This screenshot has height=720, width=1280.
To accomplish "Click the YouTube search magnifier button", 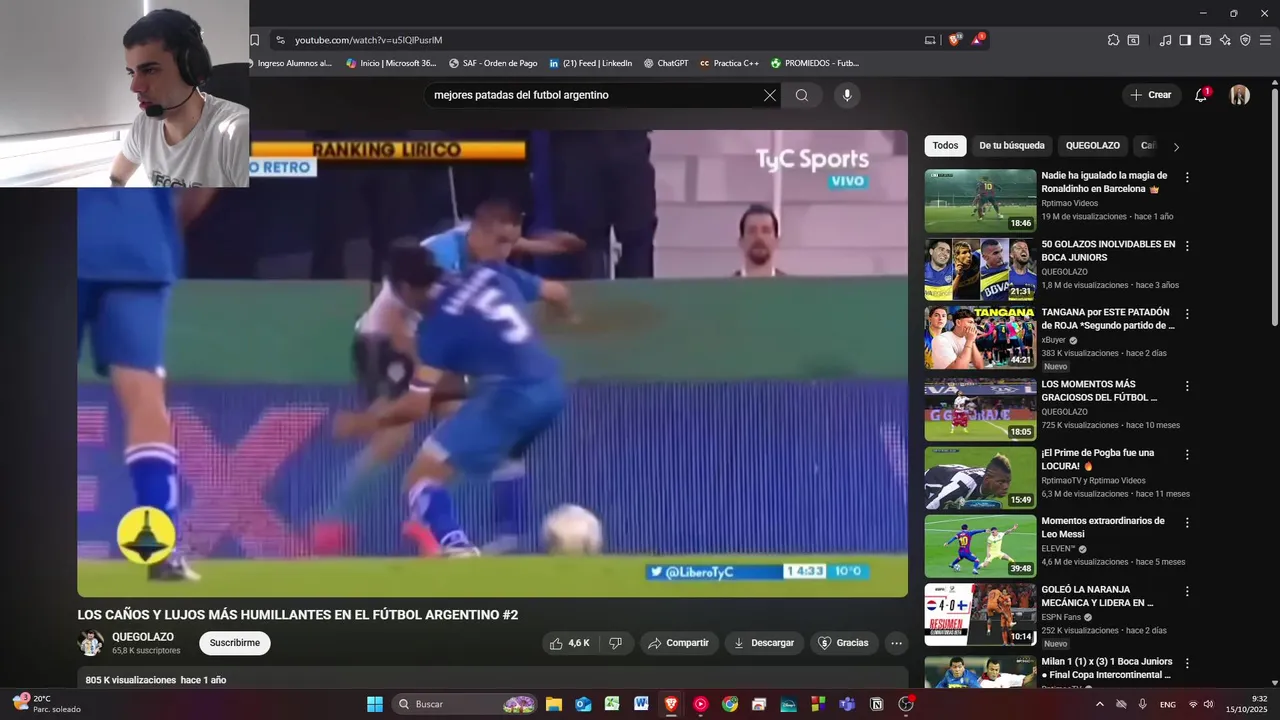I will click(x=802, y=95).
